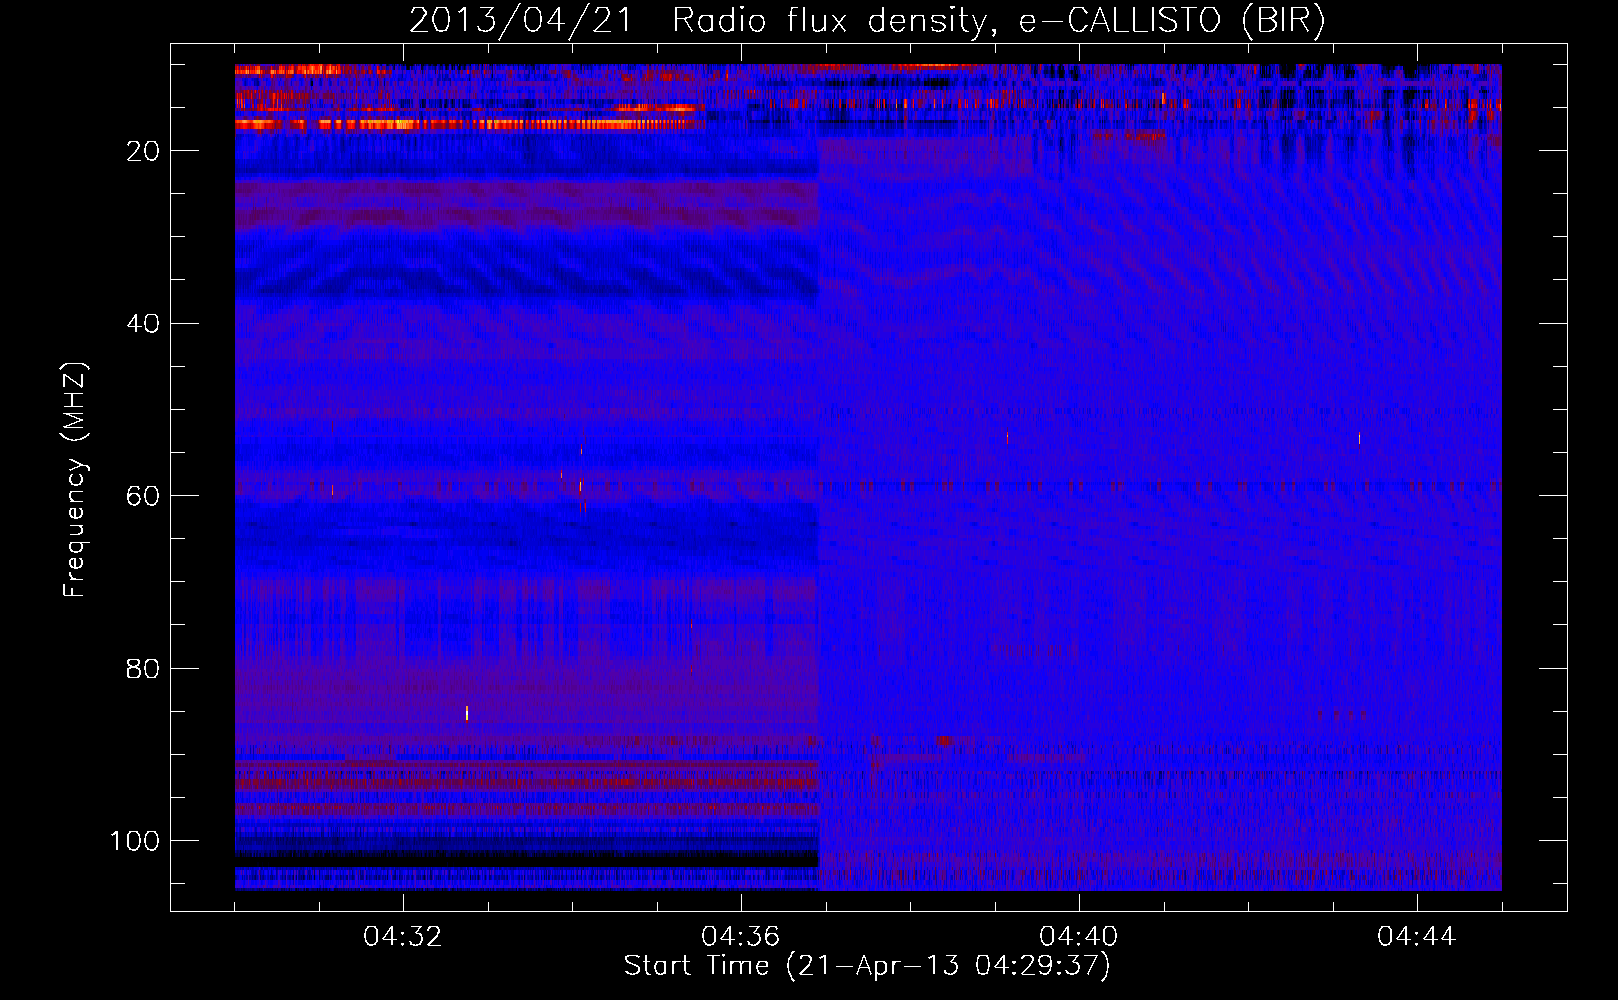Click the time tick label '04:32'
Image resolution: width=1618 pixels, height=1000 pixels.
pos(403,937)
